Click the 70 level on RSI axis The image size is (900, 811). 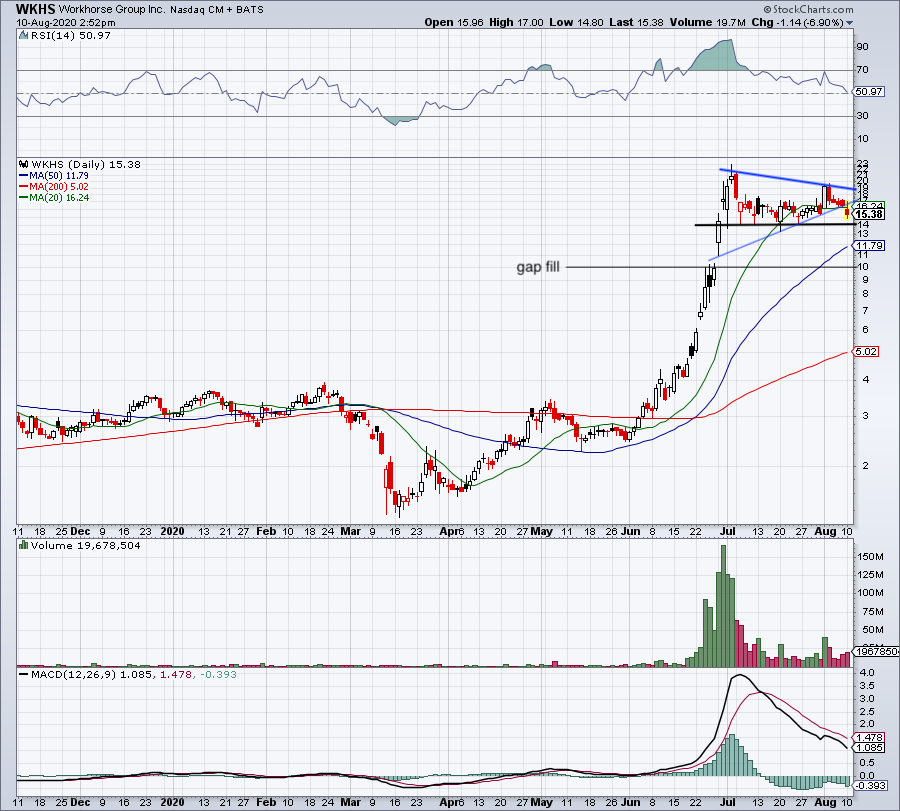[x=862, y=70]
